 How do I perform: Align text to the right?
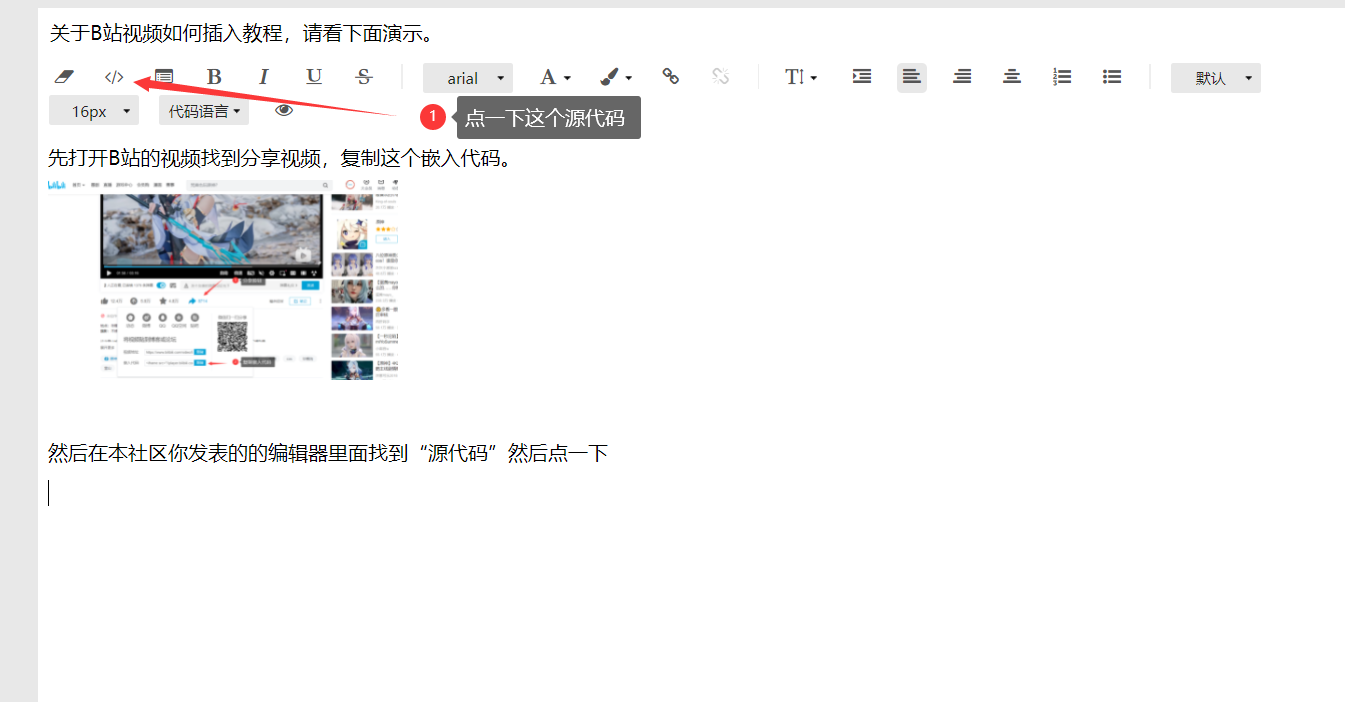(962, 77)
